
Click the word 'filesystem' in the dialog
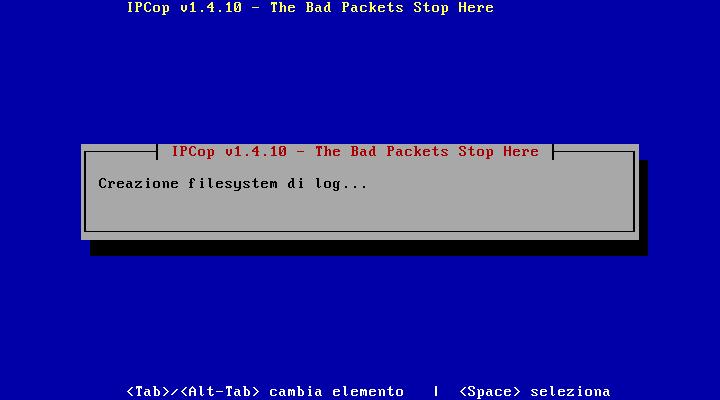point(233,184)
